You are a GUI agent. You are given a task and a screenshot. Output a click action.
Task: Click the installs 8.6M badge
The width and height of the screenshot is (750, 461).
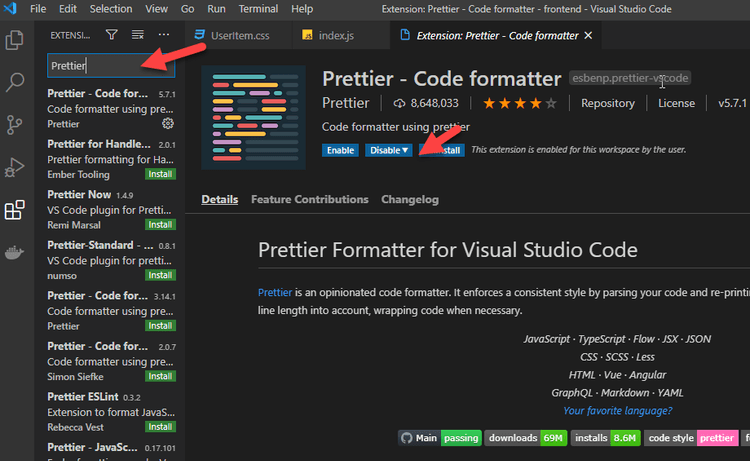(606, 438)
